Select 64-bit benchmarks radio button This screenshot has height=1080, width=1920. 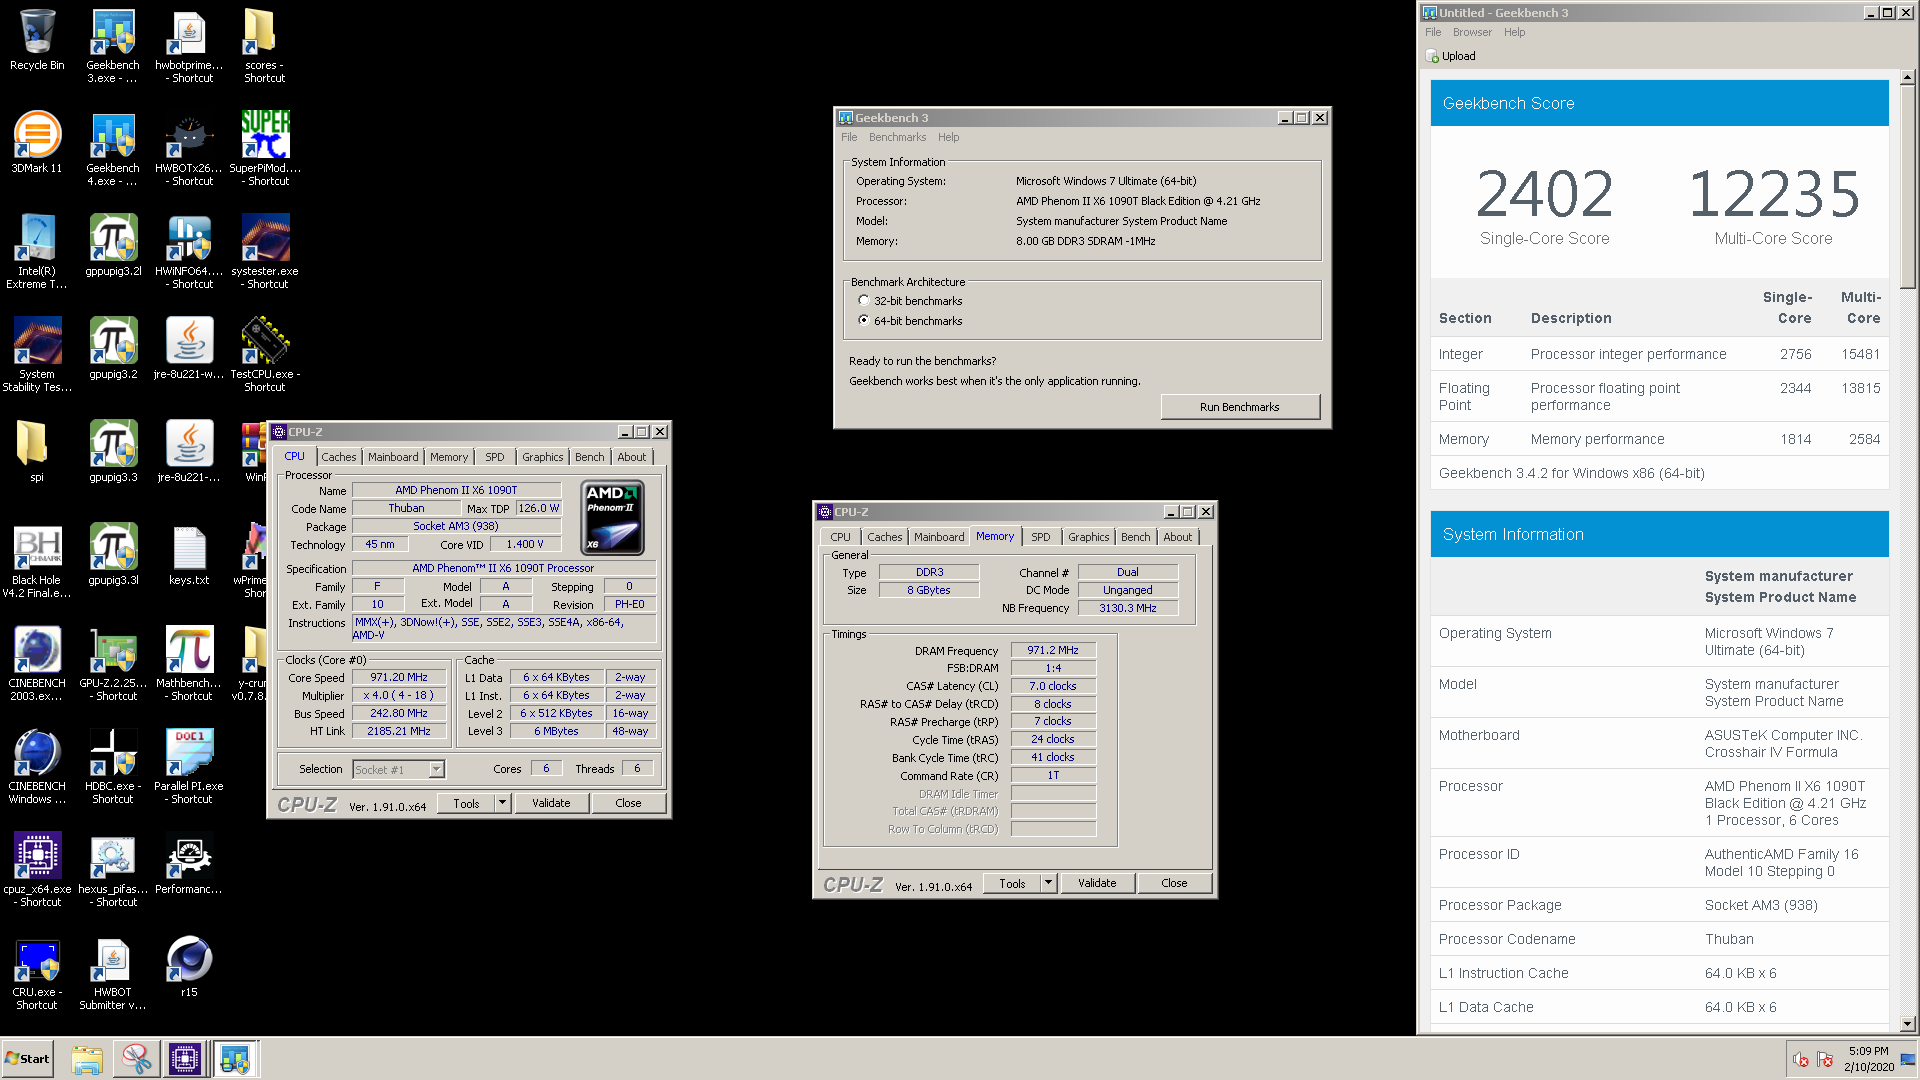pos(864,321)
